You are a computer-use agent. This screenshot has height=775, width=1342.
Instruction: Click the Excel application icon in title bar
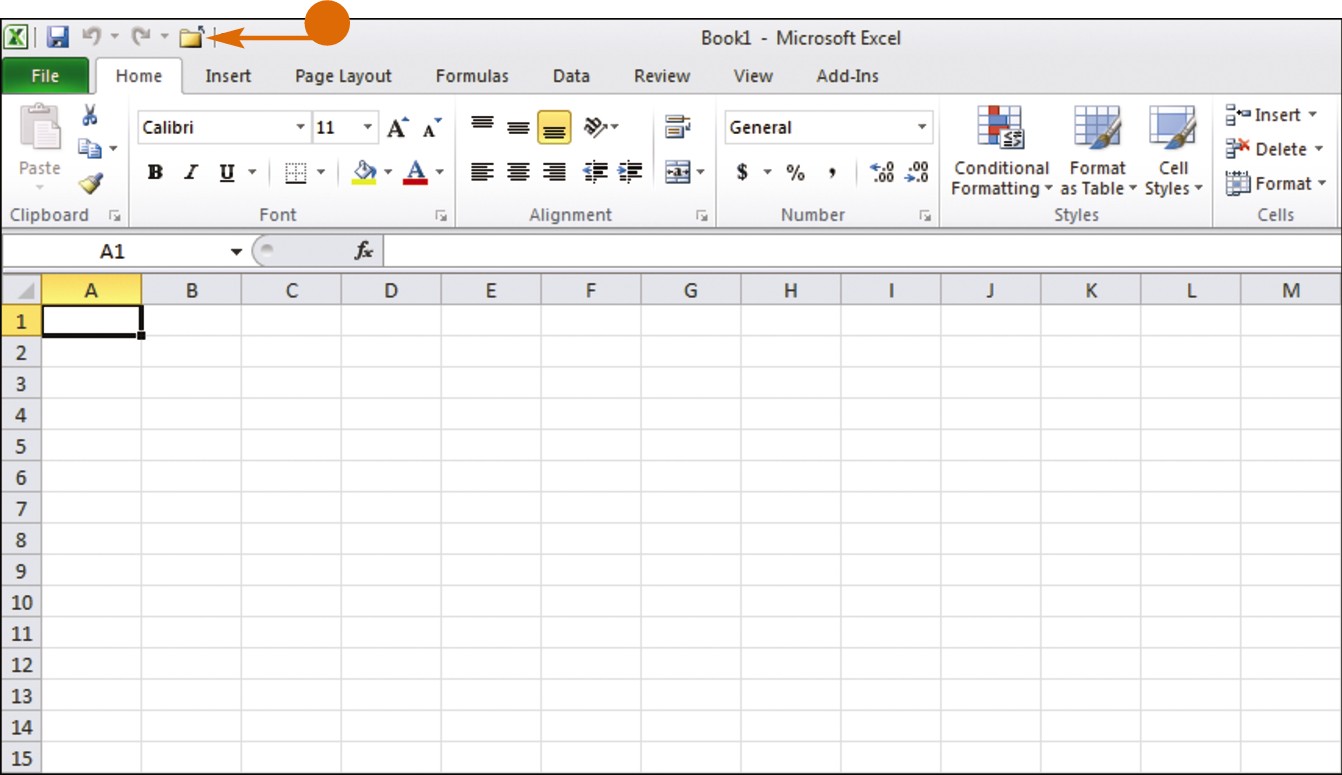coord(16,38)
